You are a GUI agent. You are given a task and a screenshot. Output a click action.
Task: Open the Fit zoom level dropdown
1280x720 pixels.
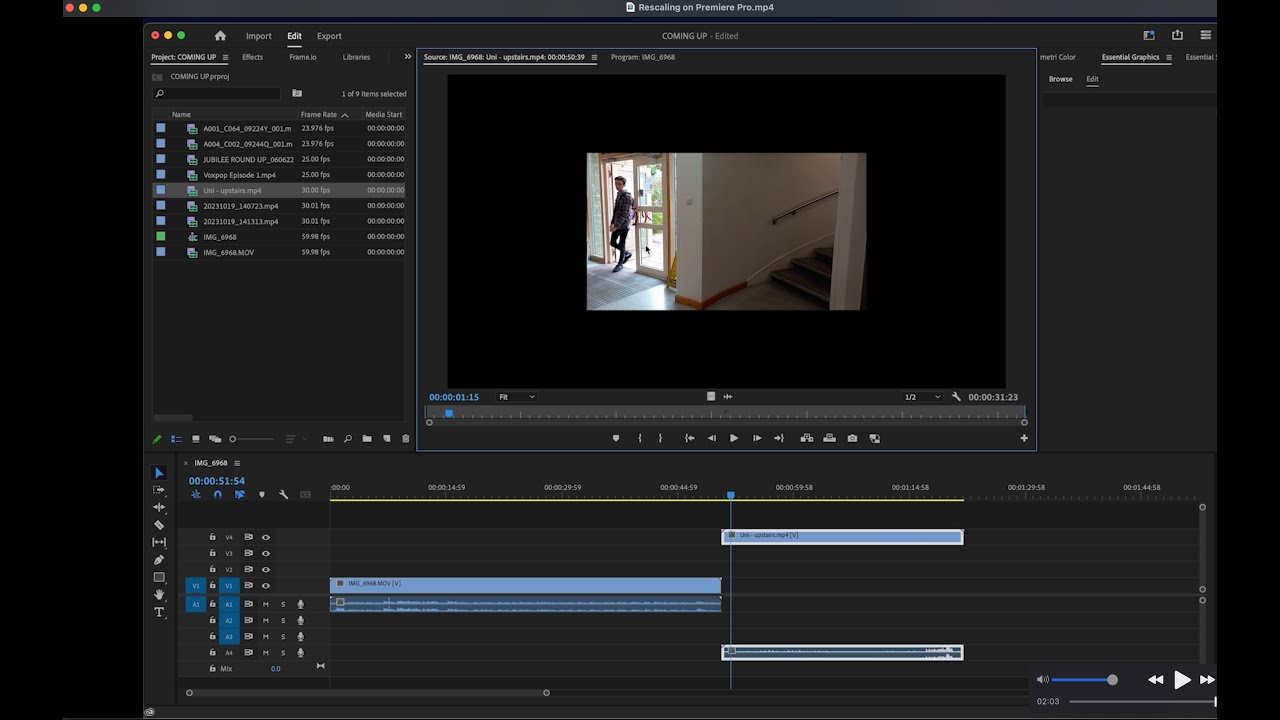pyautogui.click(x=517, y=397)
